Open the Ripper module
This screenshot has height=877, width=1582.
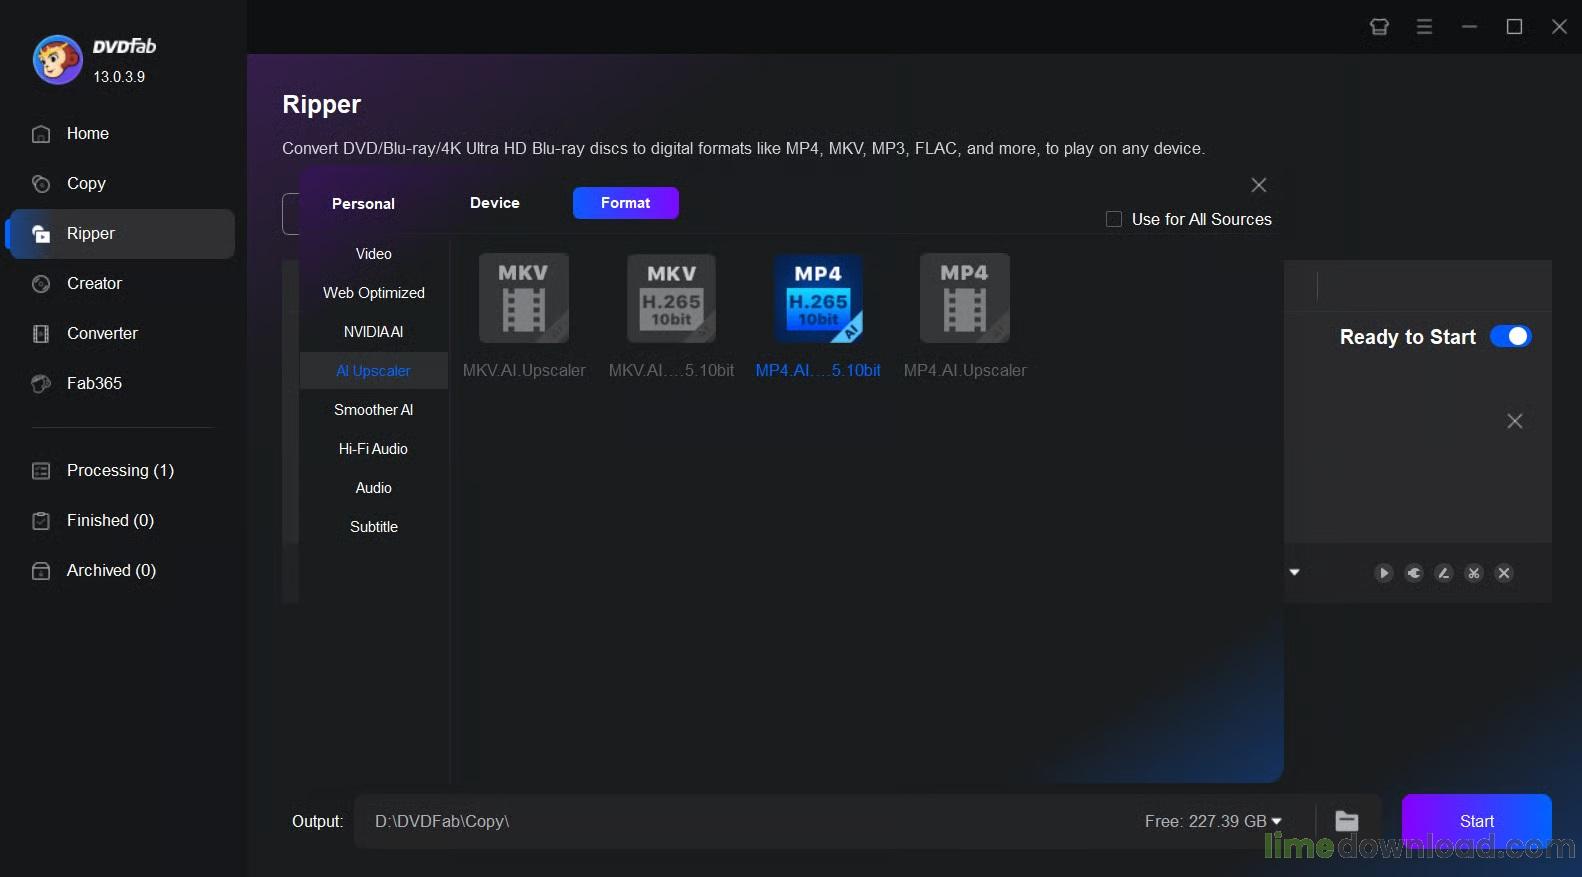coord(122,234)
